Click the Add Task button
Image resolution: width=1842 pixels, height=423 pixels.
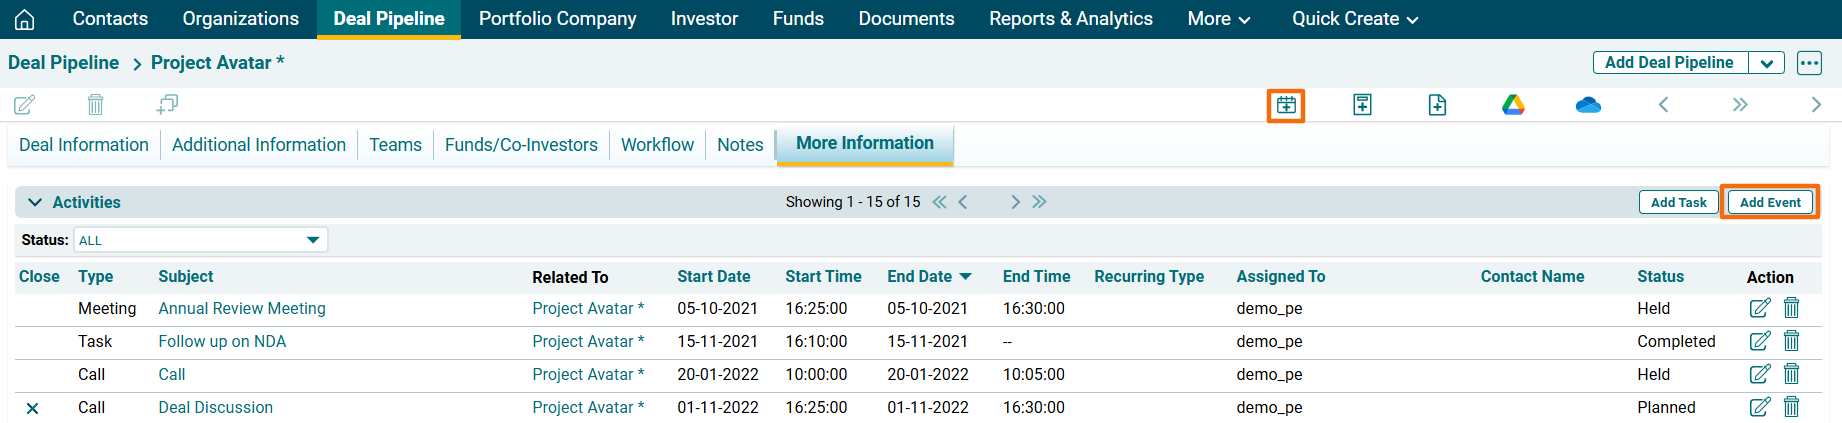coord(1678,202)
